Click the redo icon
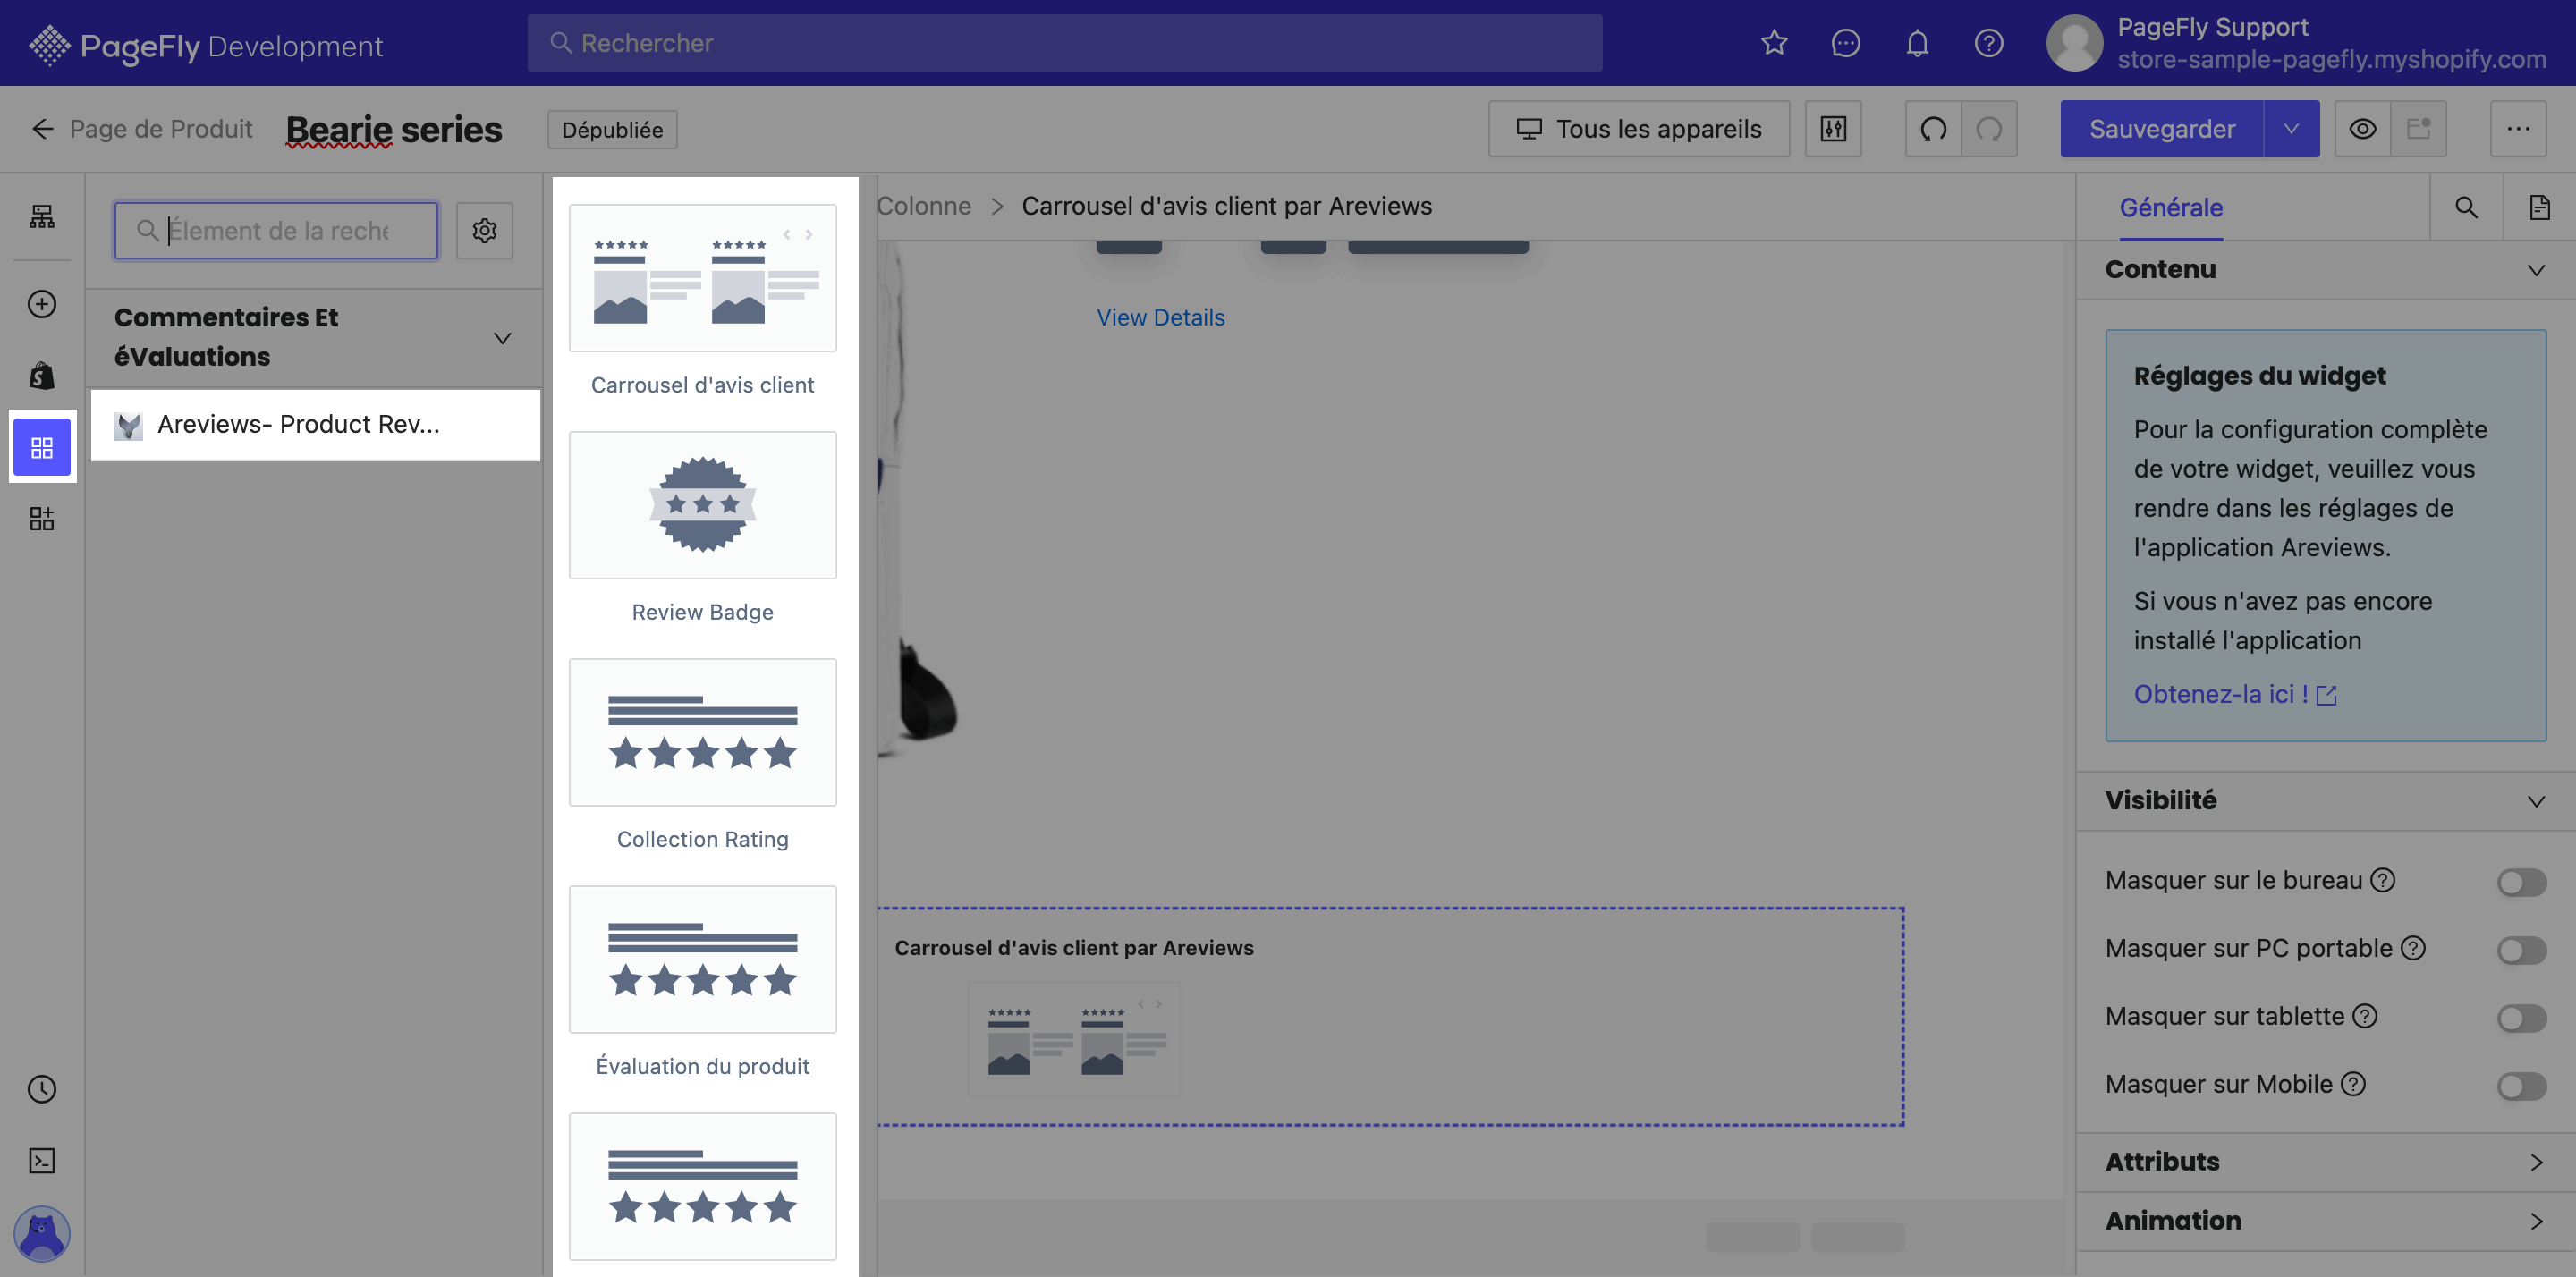 (x=1989, y=129)
